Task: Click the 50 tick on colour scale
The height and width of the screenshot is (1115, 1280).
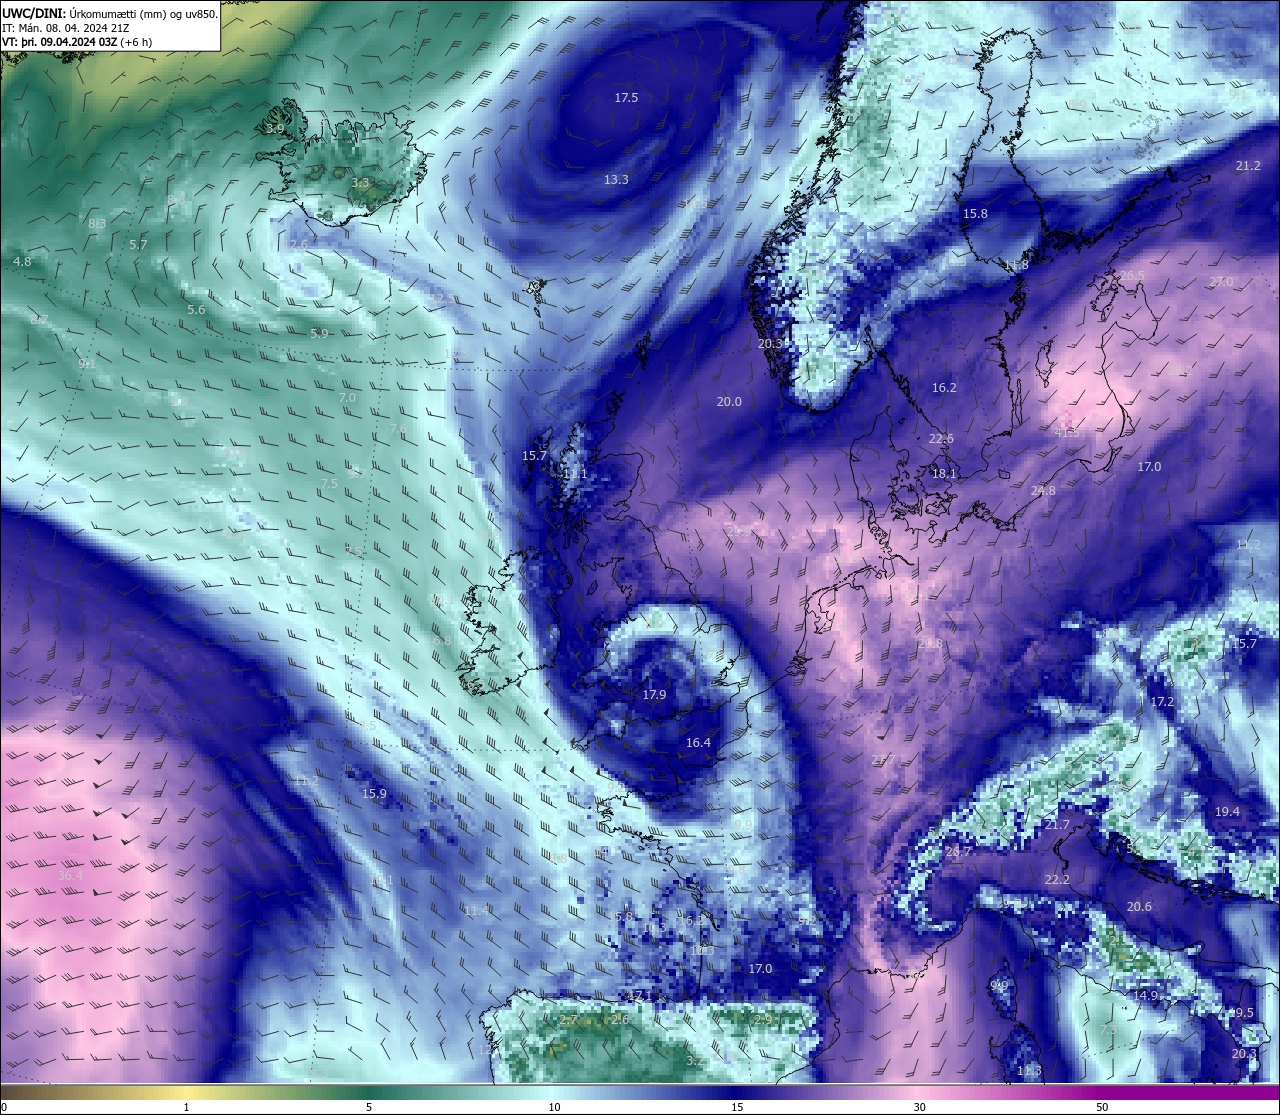Action: (1102, 1107)
